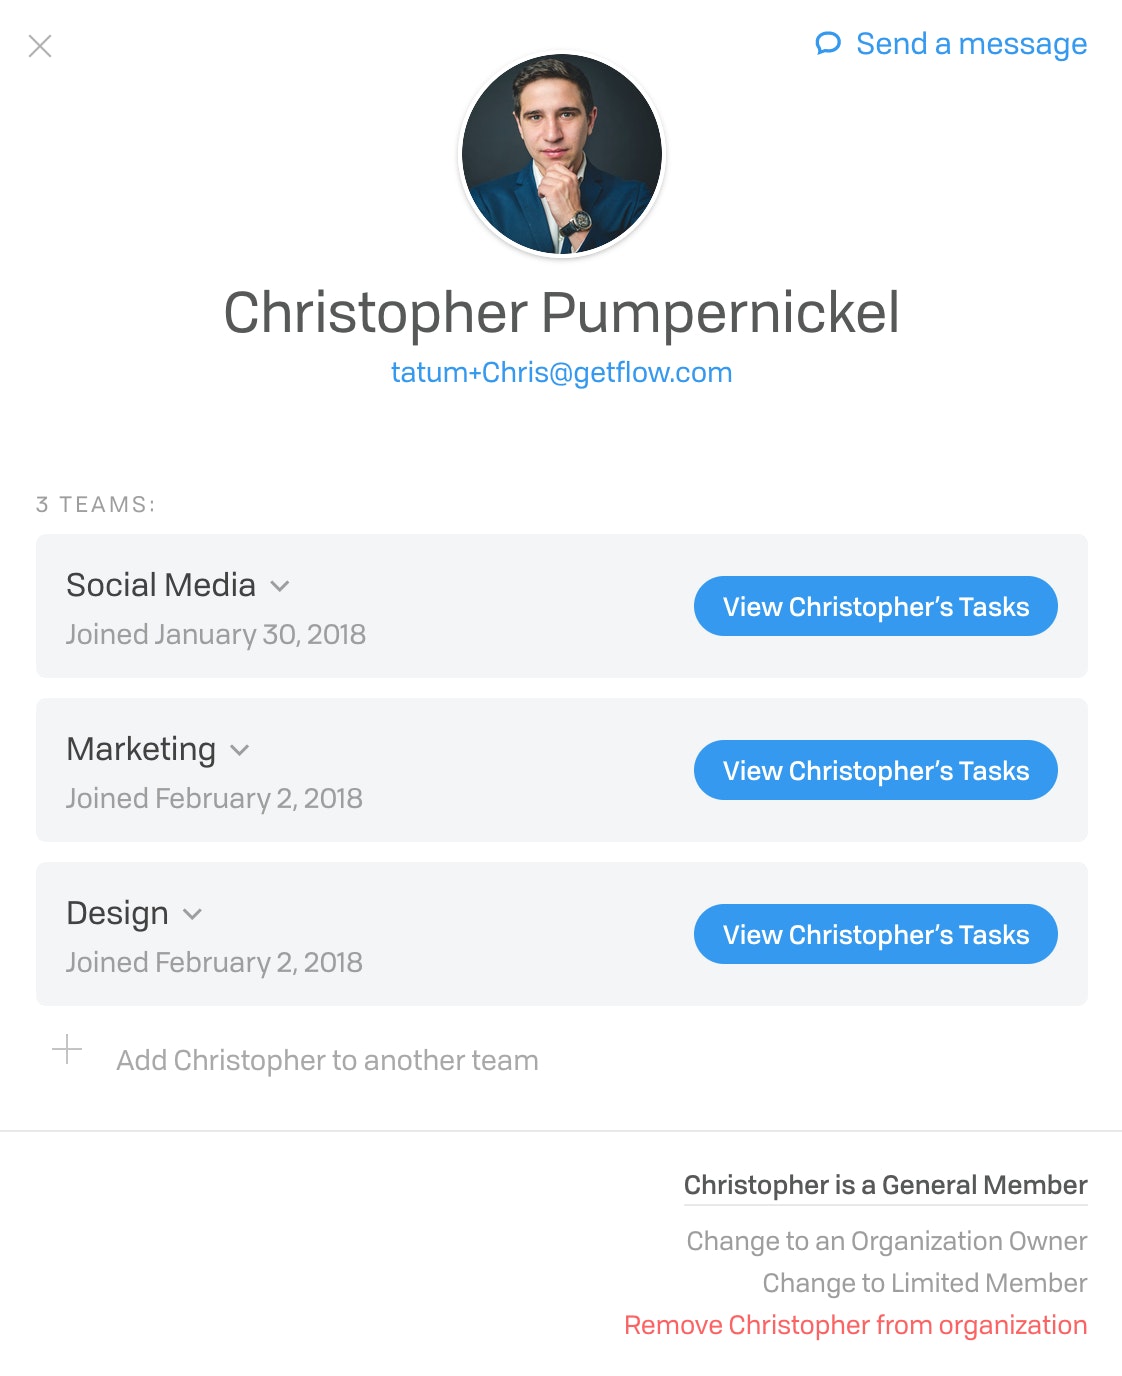Viewport: 1122px width, 1376px height.
Task: Open the tatum+Chris@getflow.com email link
Action: (562, 372)
